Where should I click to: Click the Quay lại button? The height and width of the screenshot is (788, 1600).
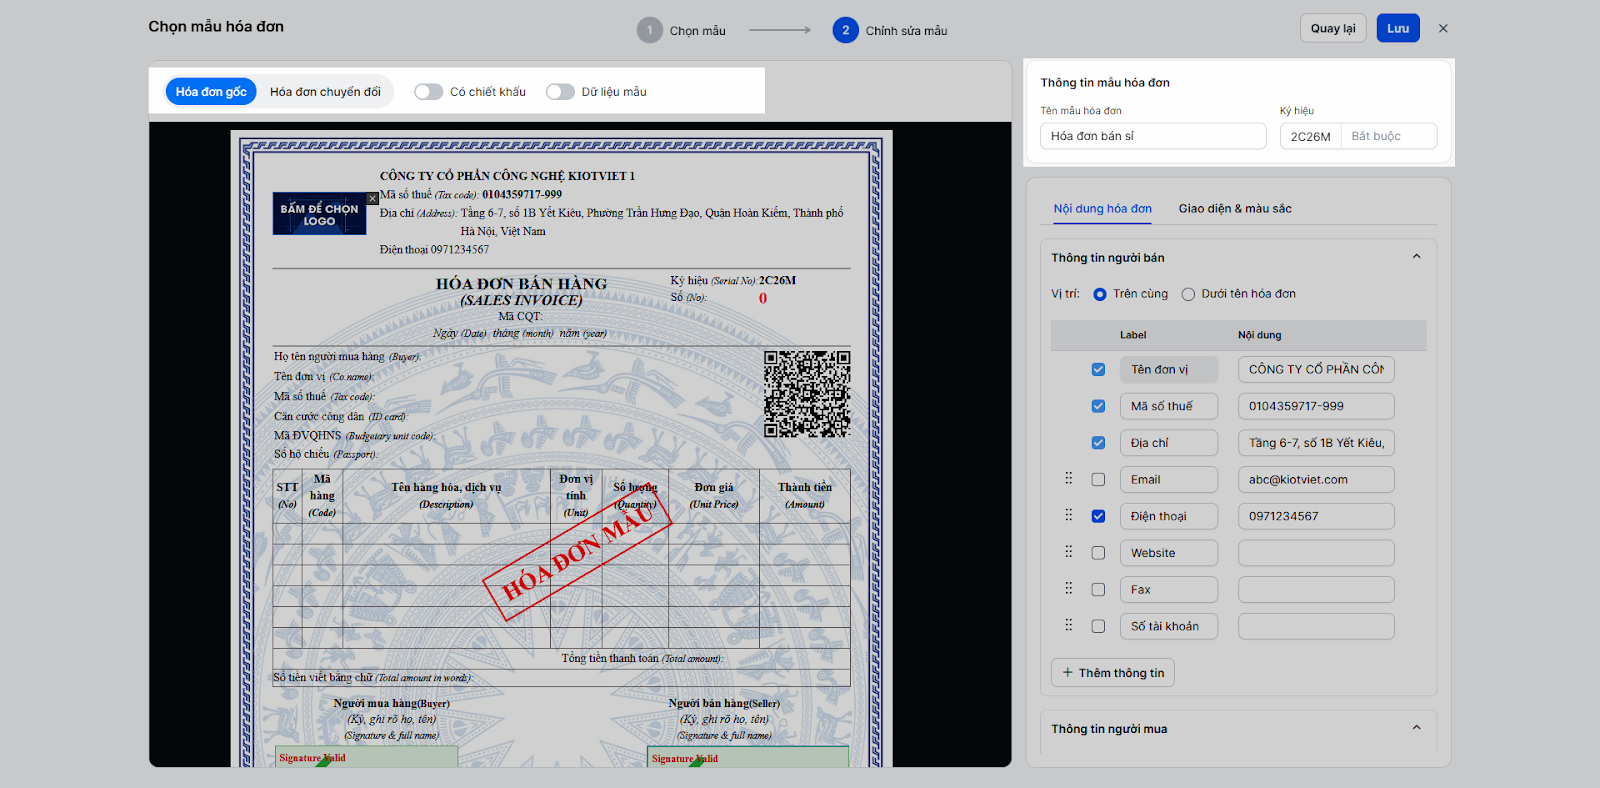[x=1333, y=28]
